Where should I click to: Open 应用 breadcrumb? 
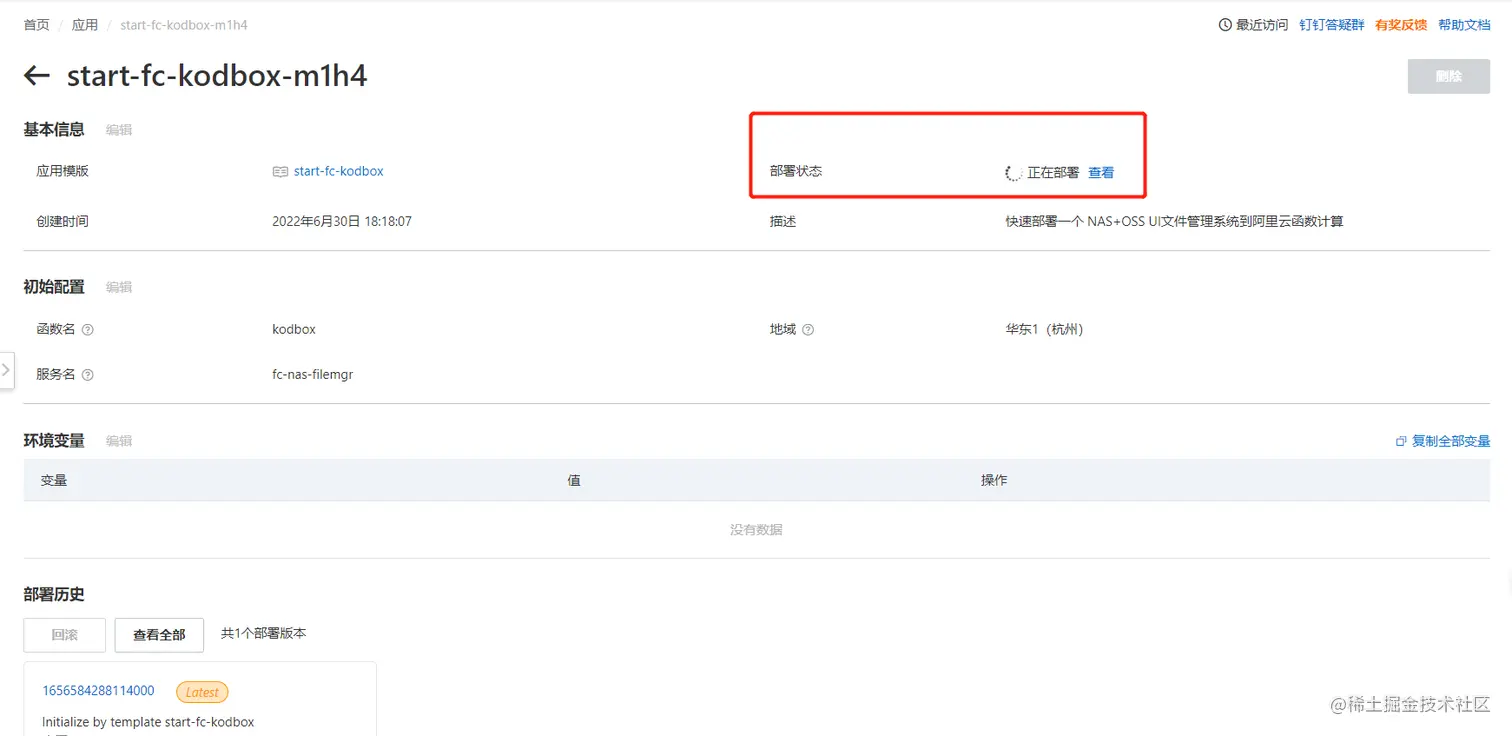pos(85,25)
